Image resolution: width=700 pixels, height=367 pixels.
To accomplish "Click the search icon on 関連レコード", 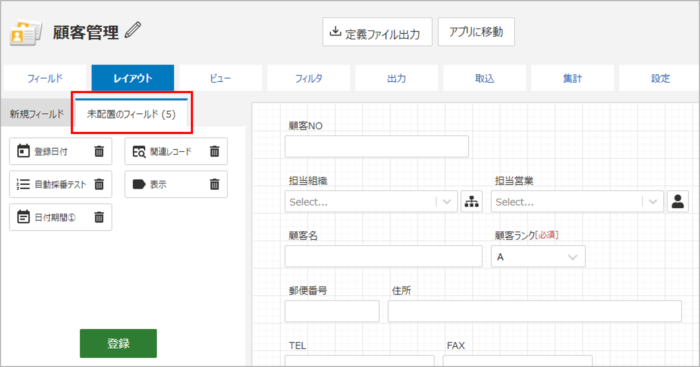I will (x=139, y=152).
